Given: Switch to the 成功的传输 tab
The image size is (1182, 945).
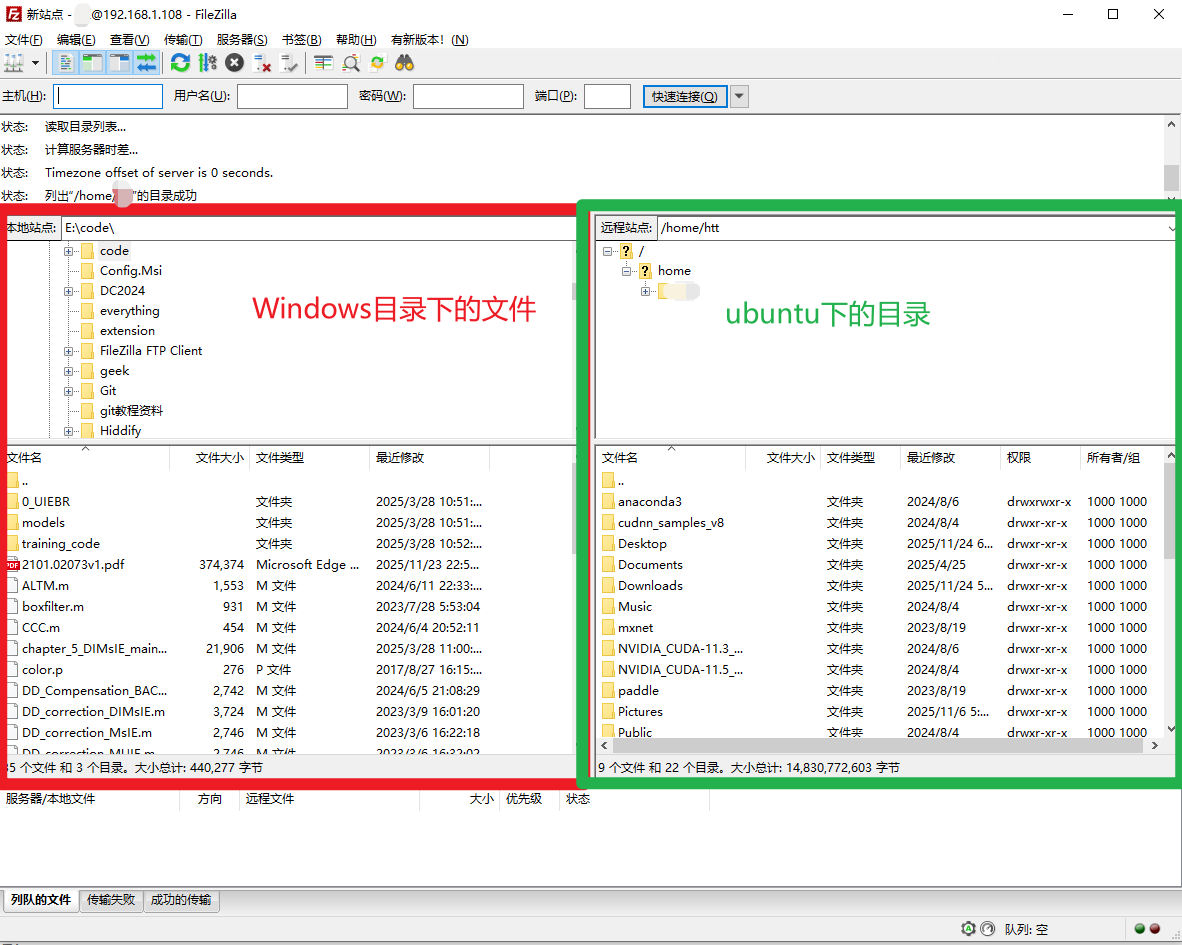Looking at the screenshot, I should click(x=181, y=900).
